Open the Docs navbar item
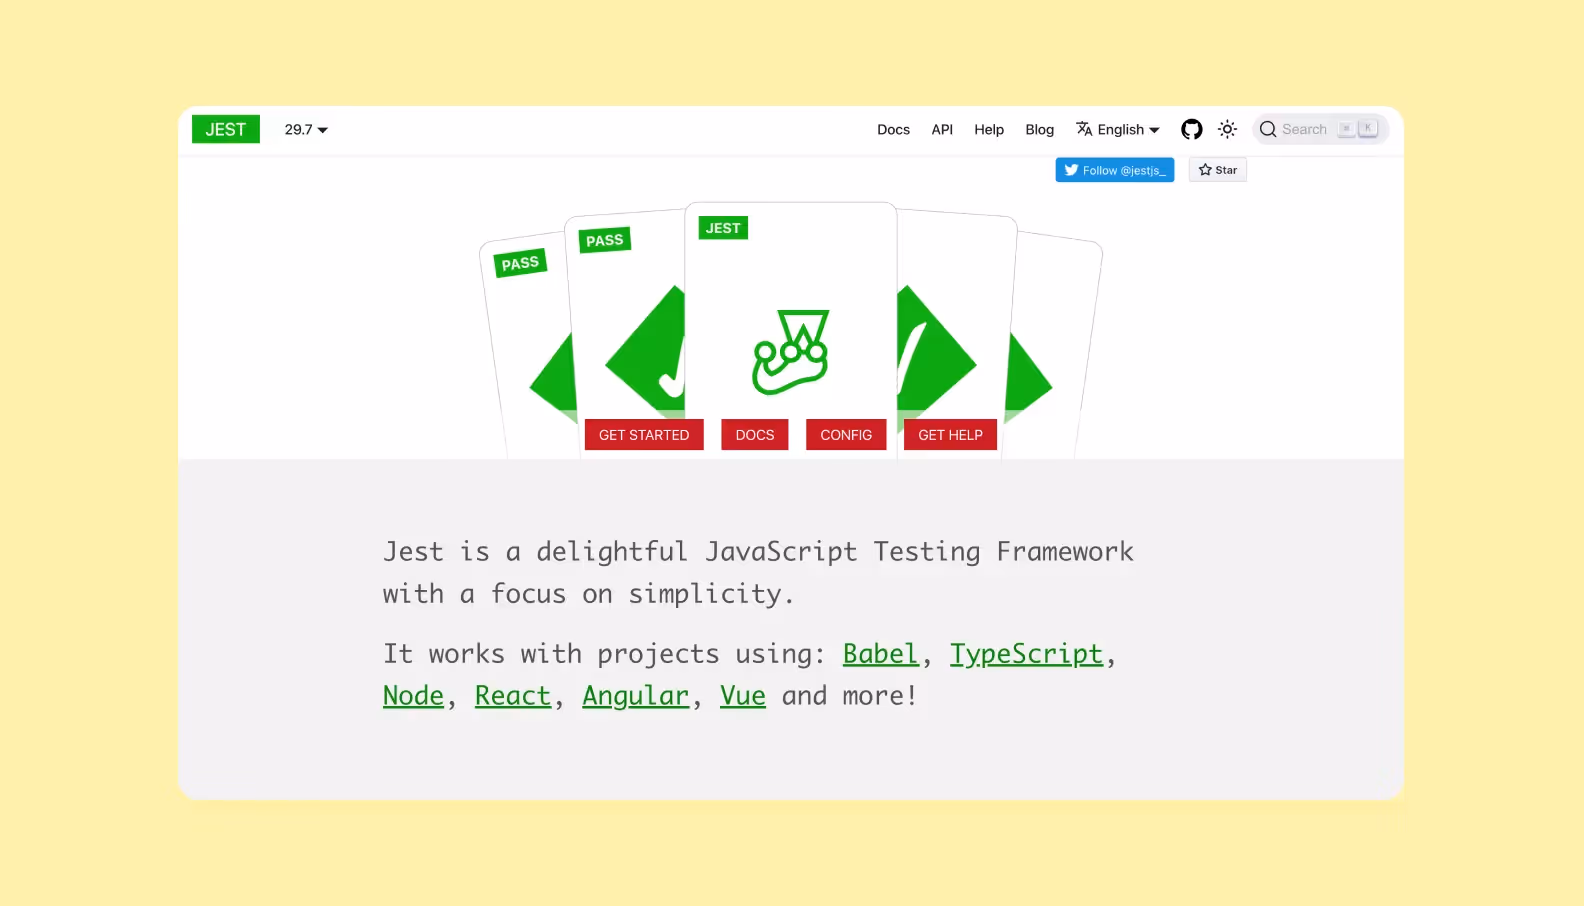 point(893,130)
